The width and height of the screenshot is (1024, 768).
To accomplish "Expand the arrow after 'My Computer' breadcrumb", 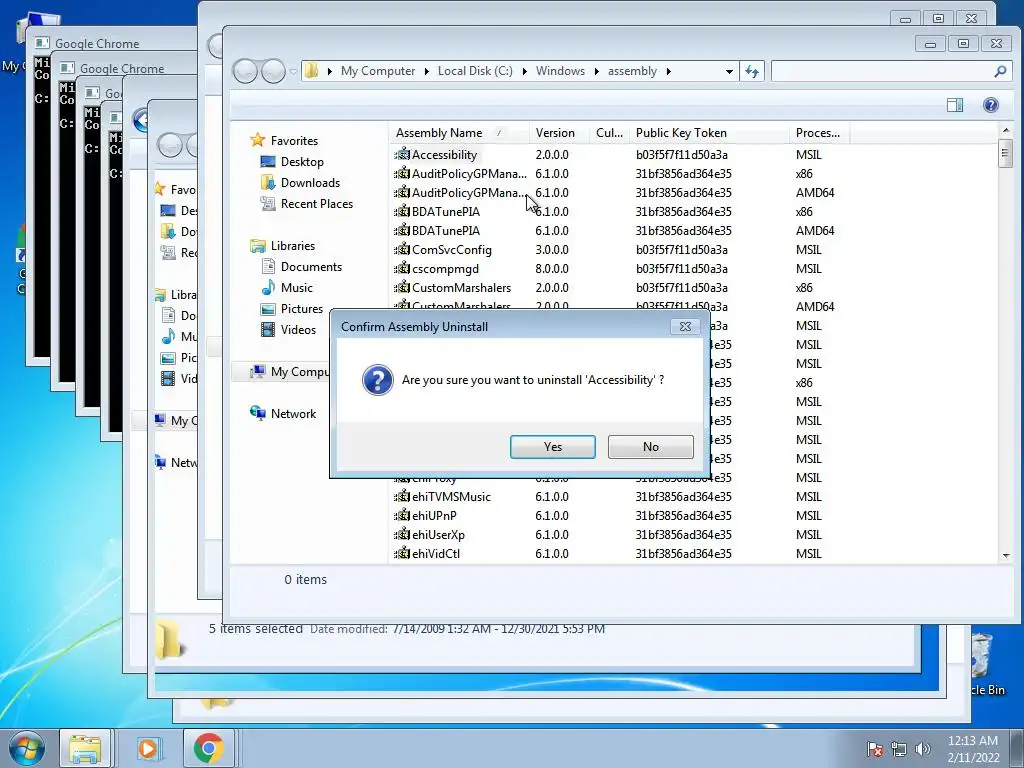I will tap(426, 71).
